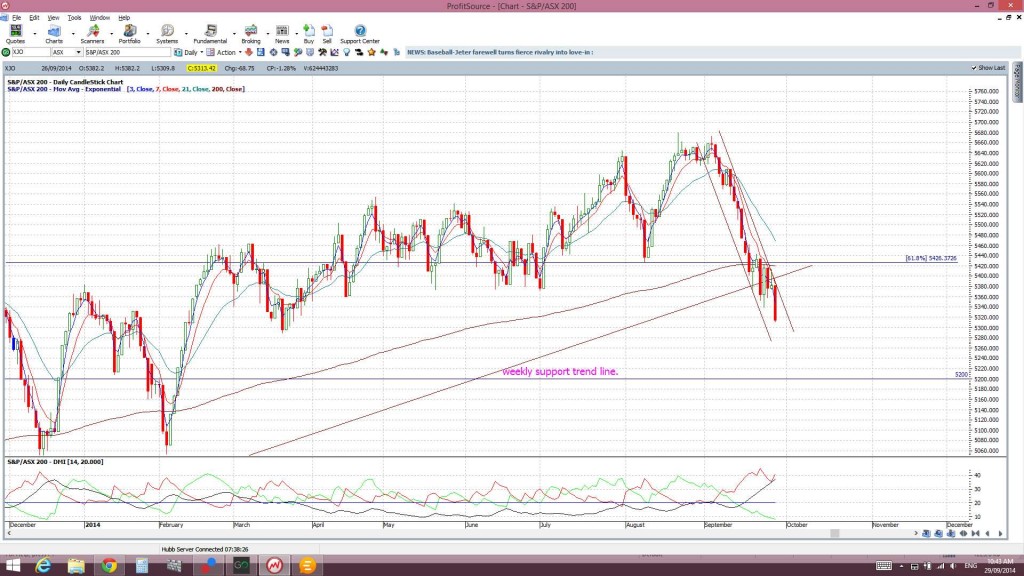
Task: Expand the Portfolio dropdown arrow
Action: (x=148, y=34)
